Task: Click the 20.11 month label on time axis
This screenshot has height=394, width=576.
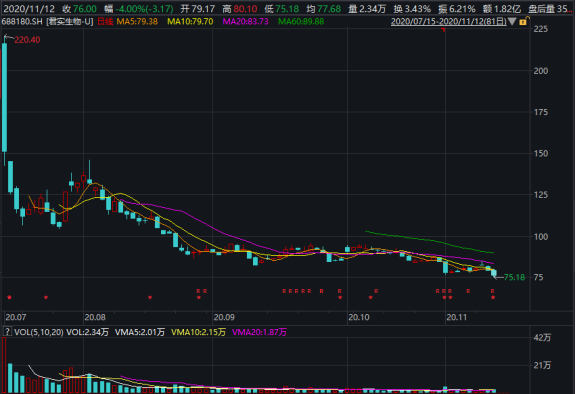Action: tap(457, 317)
